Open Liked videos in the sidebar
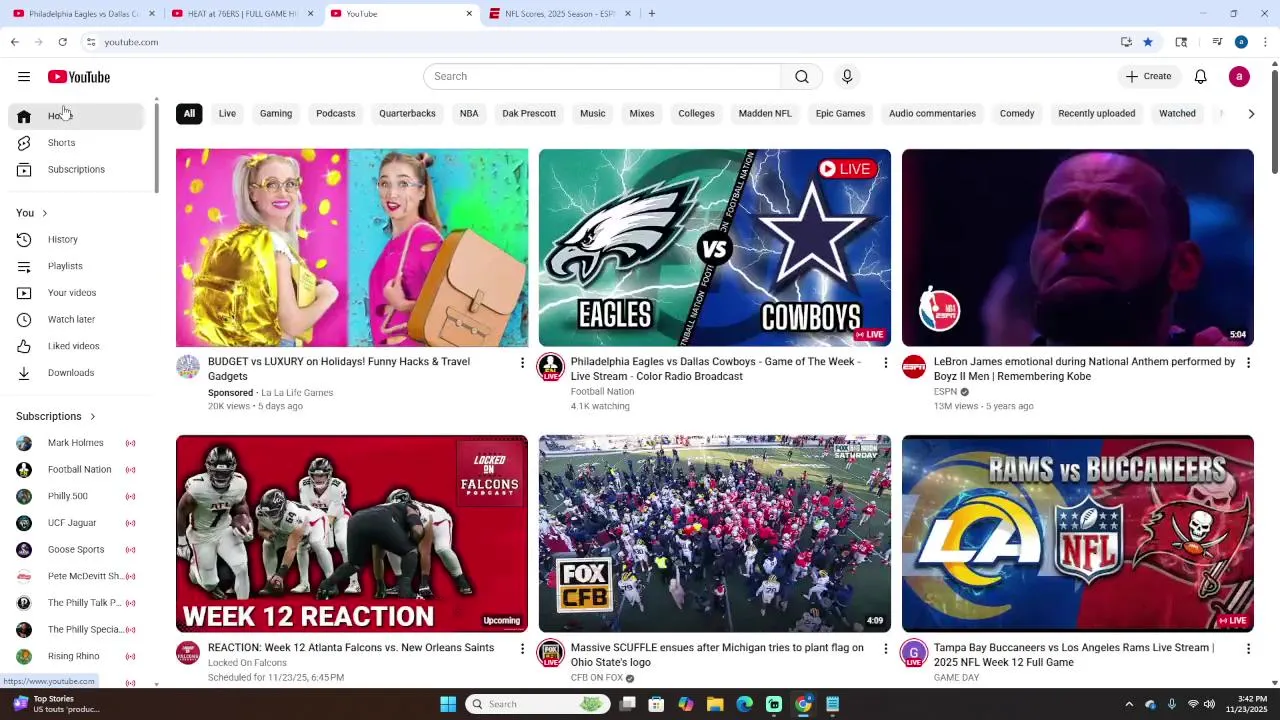 click(76, 346)
